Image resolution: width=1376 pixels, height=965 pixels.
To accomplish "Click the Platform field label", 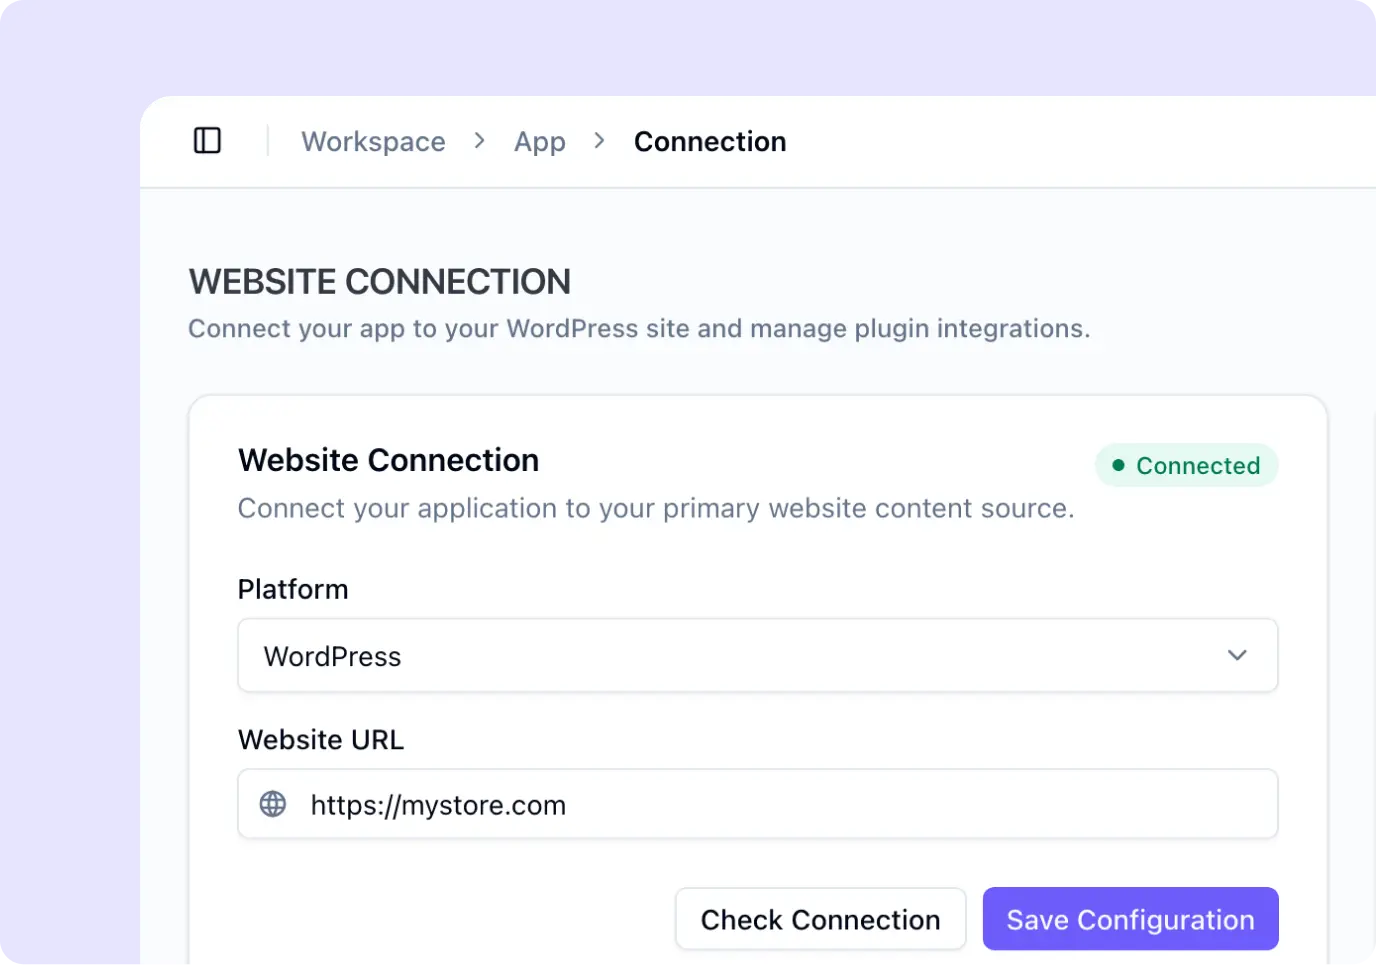I will (293, 589).
